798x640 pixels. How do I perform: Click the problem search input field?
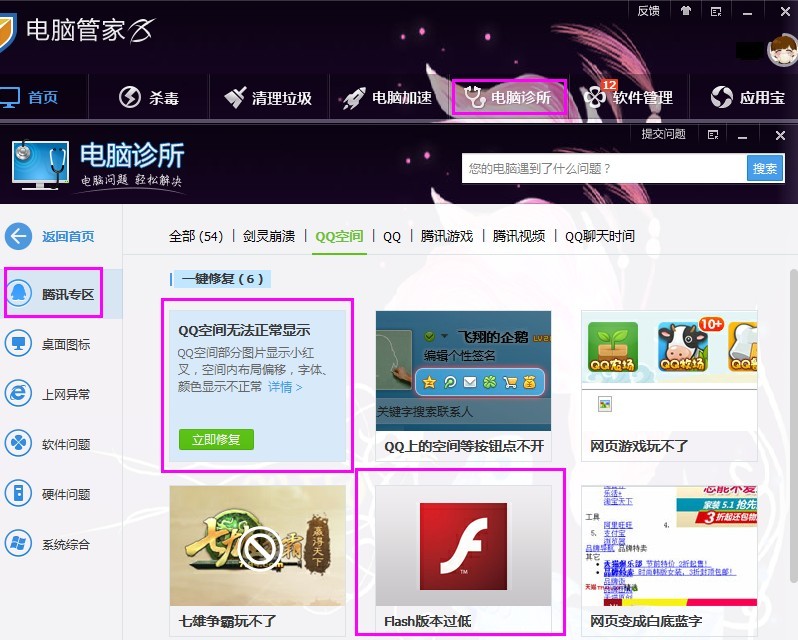click(604, 168)
